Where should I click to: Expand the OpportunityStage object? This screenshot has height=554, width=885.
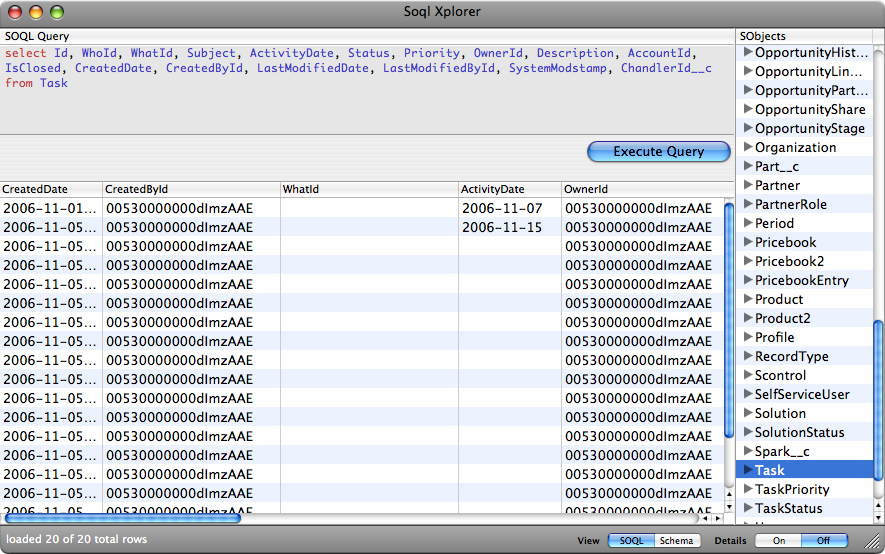(748, 127)
